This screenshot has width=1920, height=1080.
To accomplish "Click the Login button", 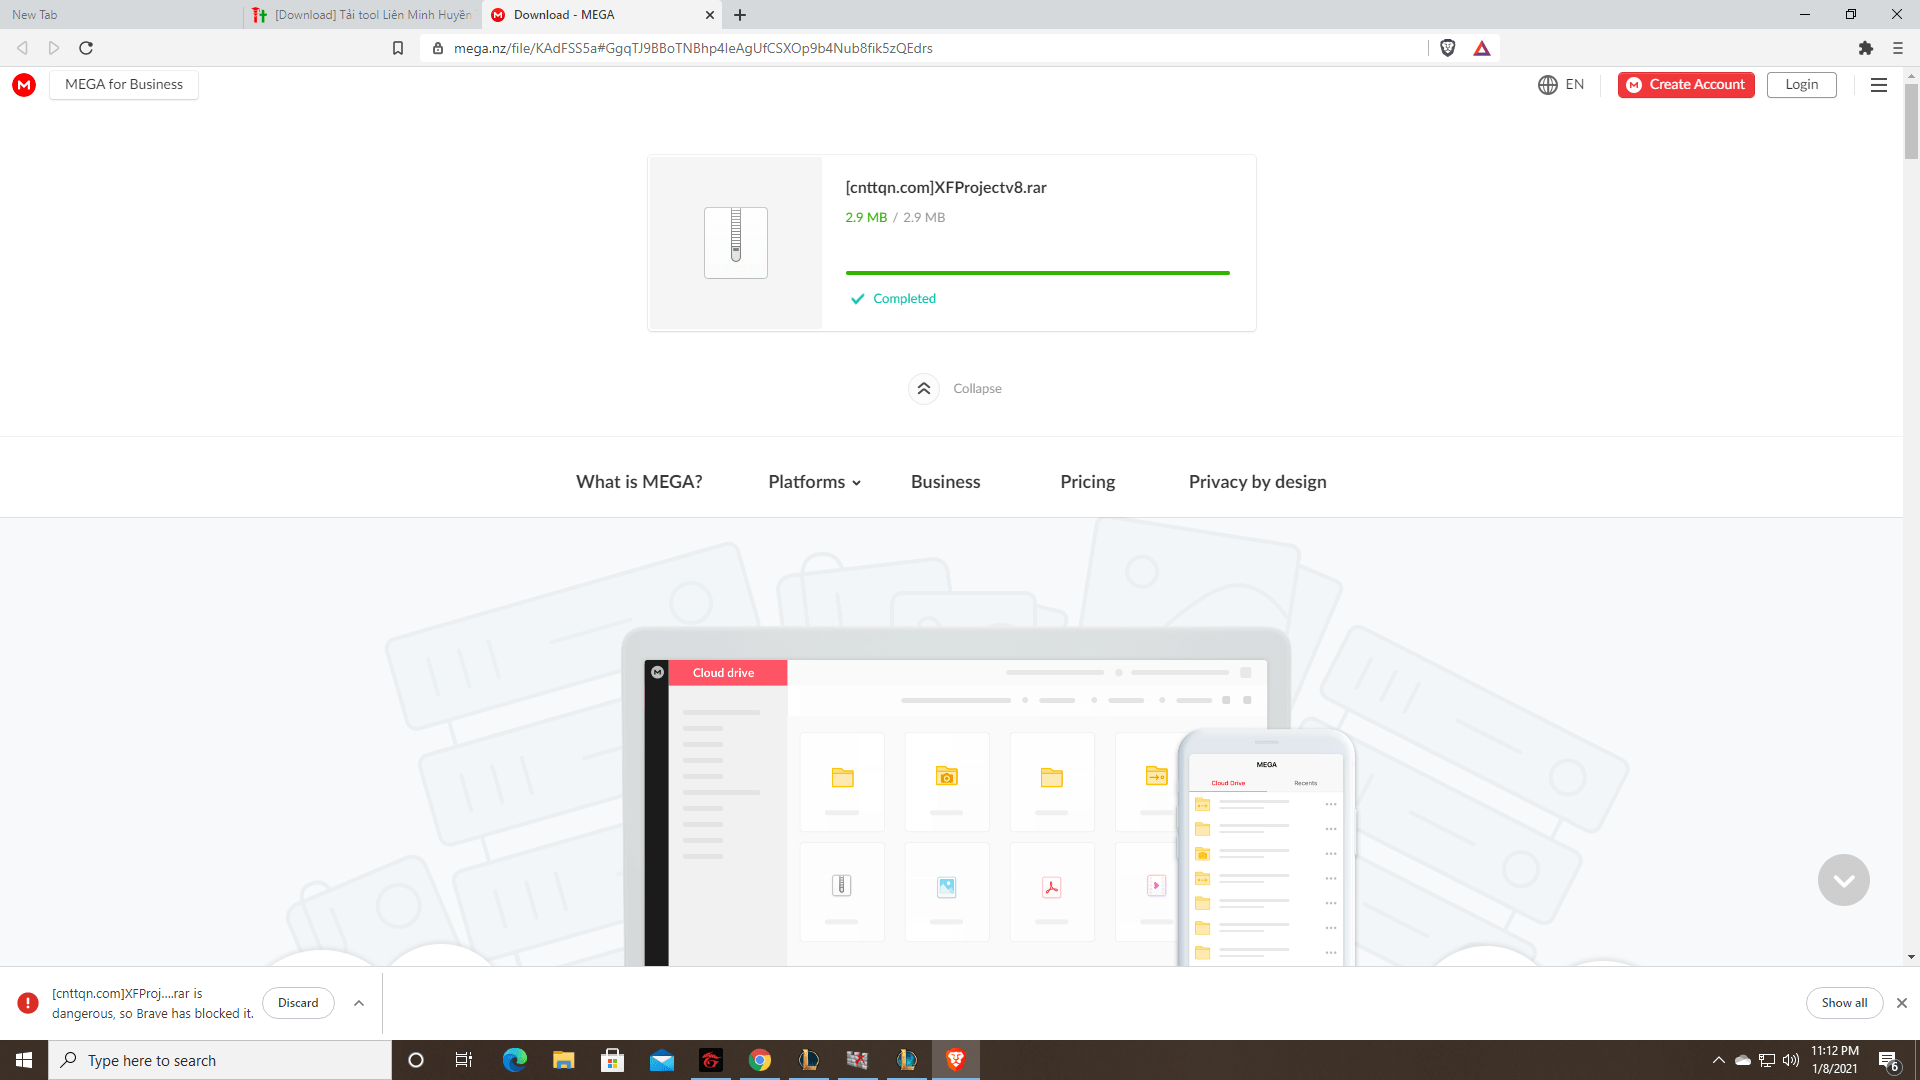I will (x=1802, y=85).
